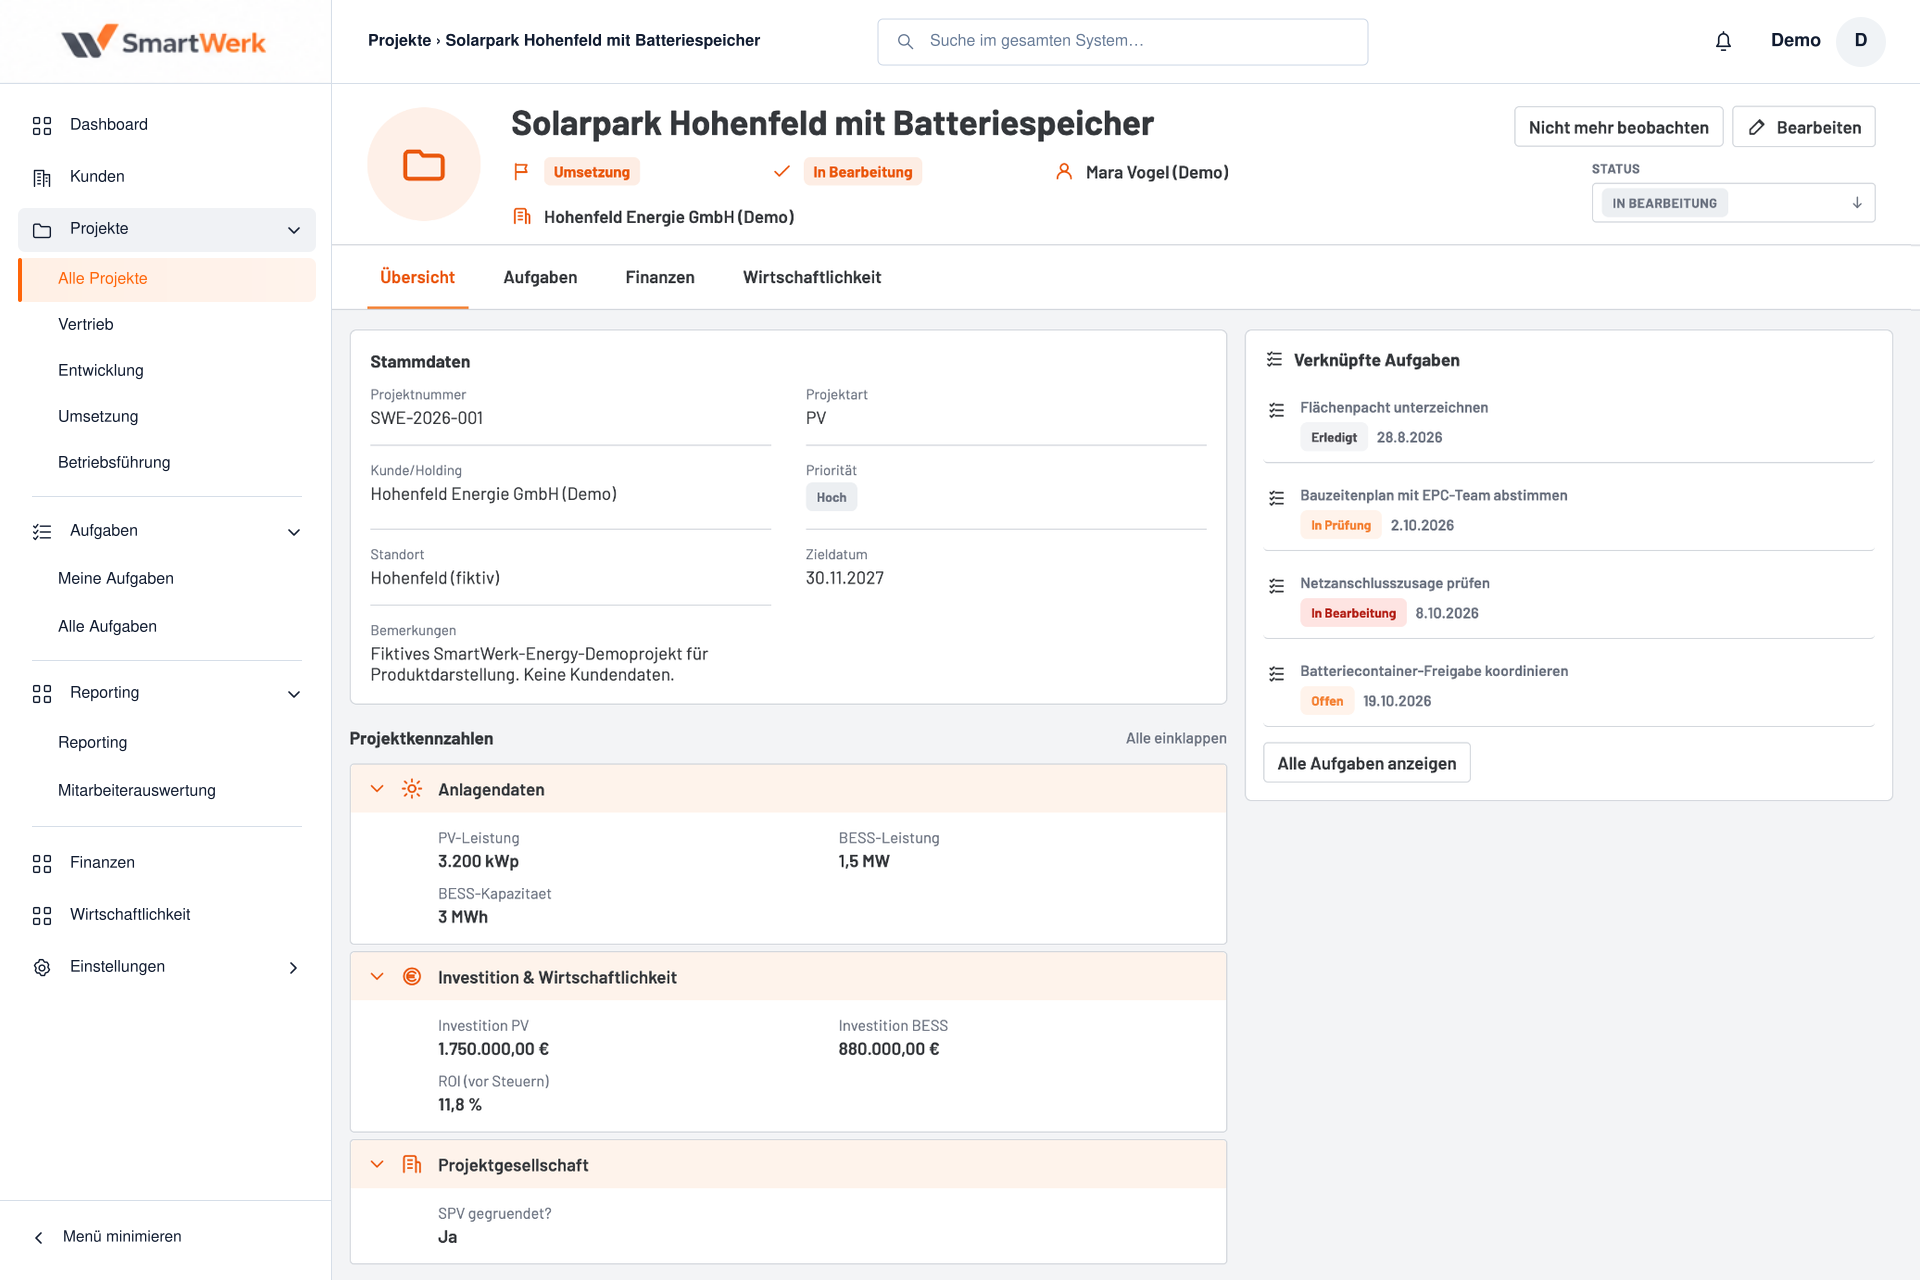
Task: Click the Aufgaben checklist icon in sidebar
Action: 42,531
